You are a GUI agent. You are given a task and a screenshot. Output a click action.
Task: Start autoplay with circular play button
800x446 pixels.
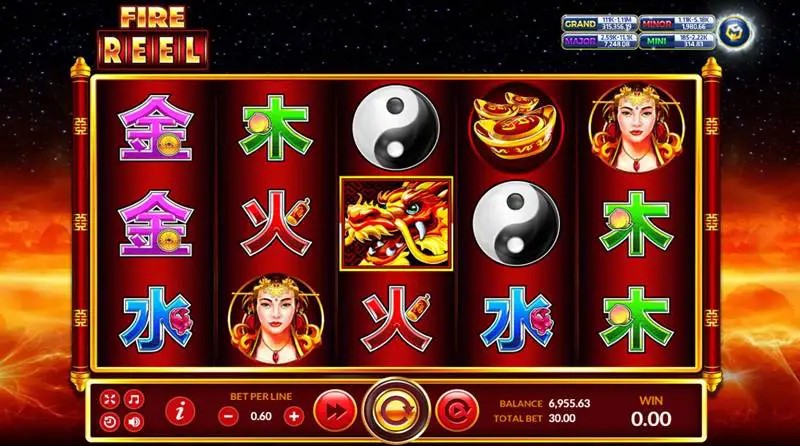point(457,411)
